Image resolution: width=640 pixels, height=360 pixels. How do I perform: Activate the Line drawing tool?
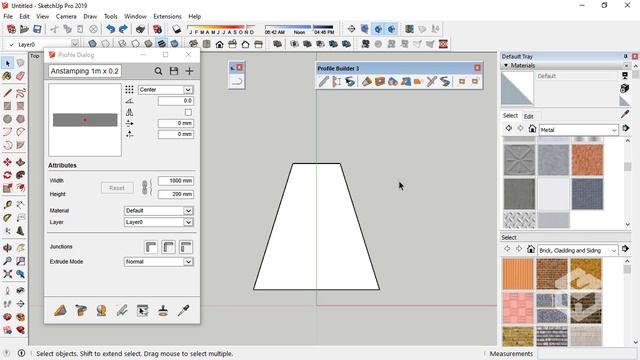click(7, 93)
